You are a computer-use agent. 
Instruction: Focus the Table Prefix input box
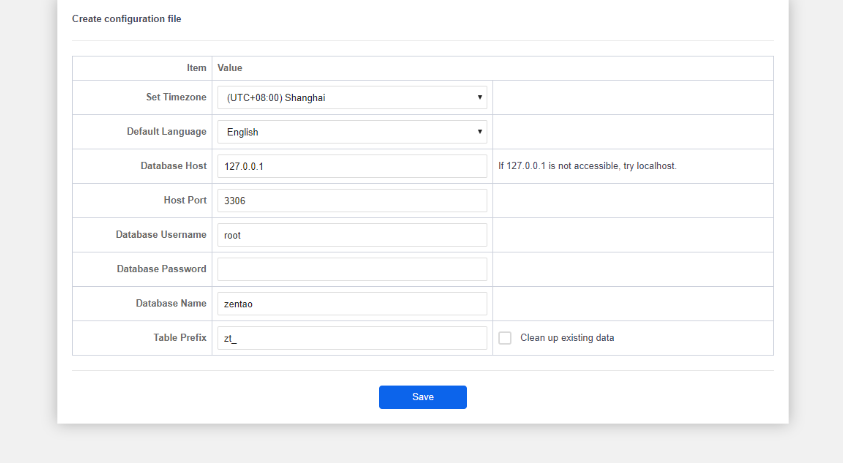pos(351,338)
